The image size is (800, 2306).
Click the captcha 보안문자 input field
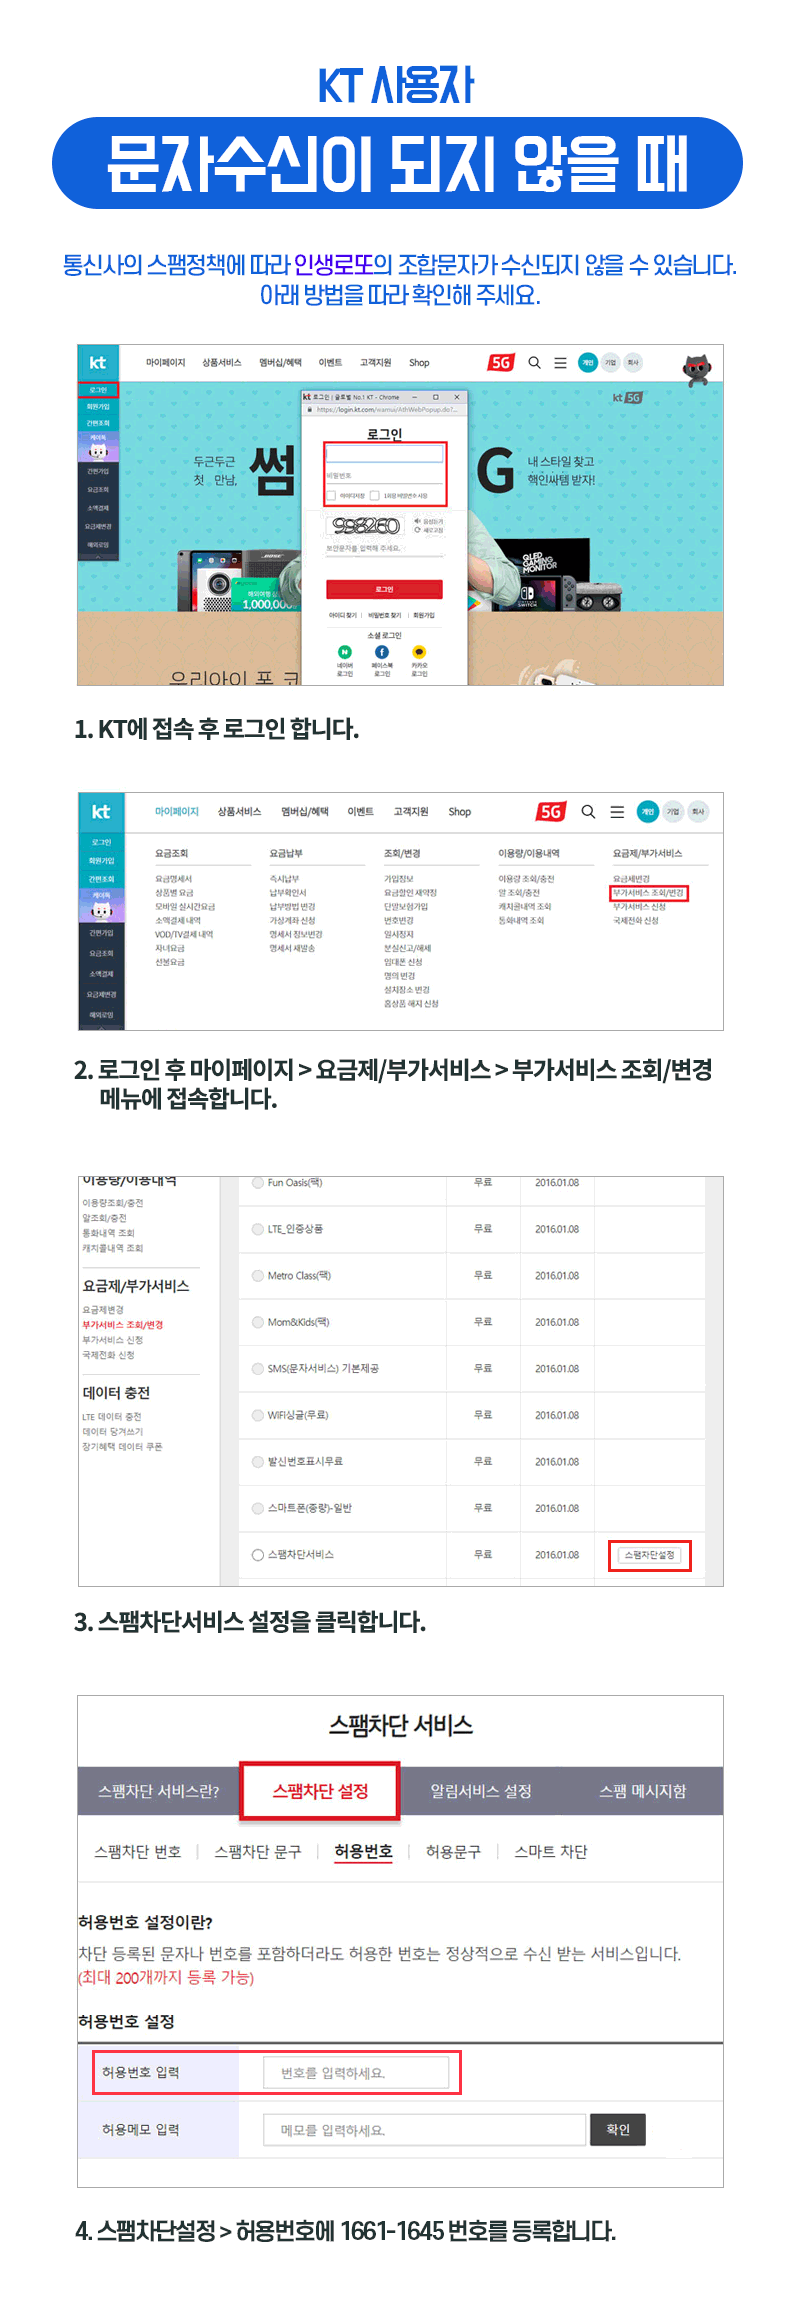pyautogui.click(x=384, y=548)
